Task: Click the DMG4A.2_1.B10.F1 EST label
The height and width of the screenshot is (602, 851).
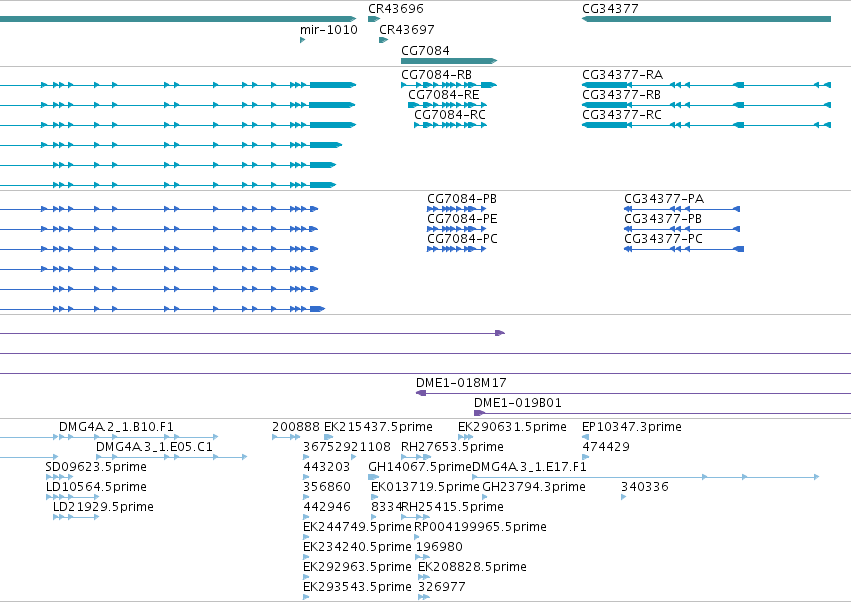Action: pyautogui.click(x=116, y=427)
